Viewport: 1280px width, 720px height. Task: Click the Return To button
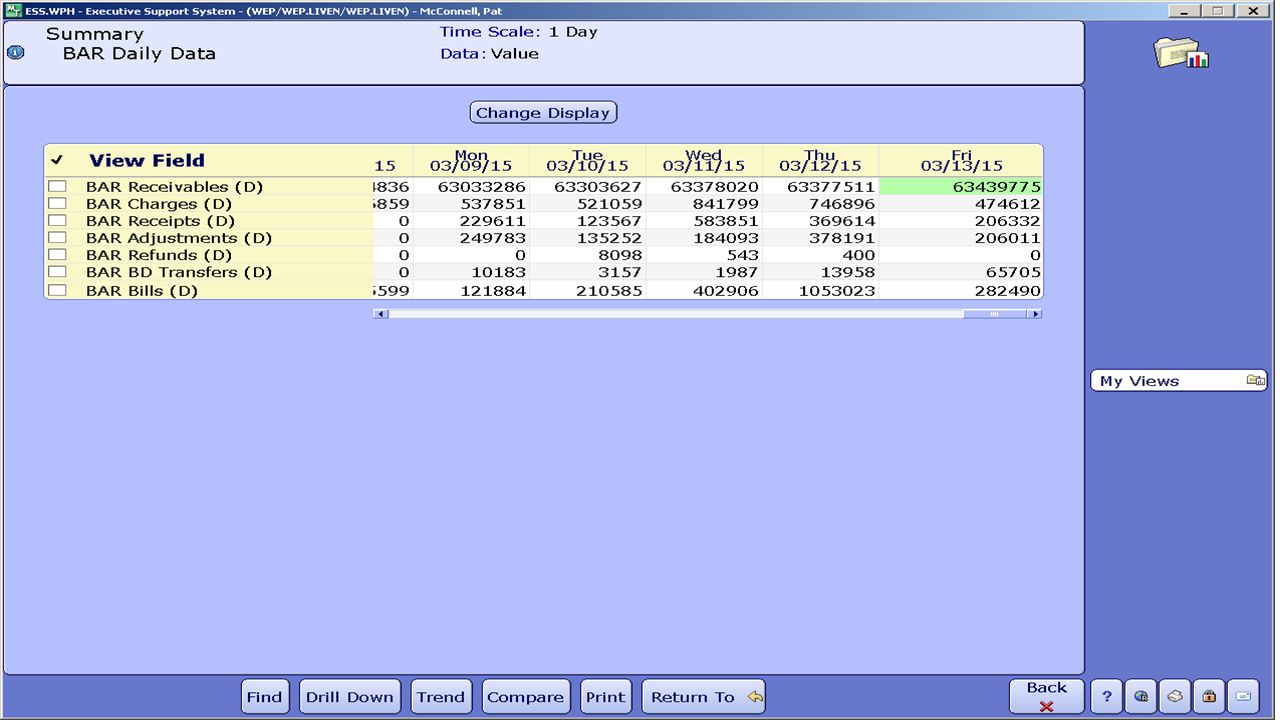(x=704, y=697)
